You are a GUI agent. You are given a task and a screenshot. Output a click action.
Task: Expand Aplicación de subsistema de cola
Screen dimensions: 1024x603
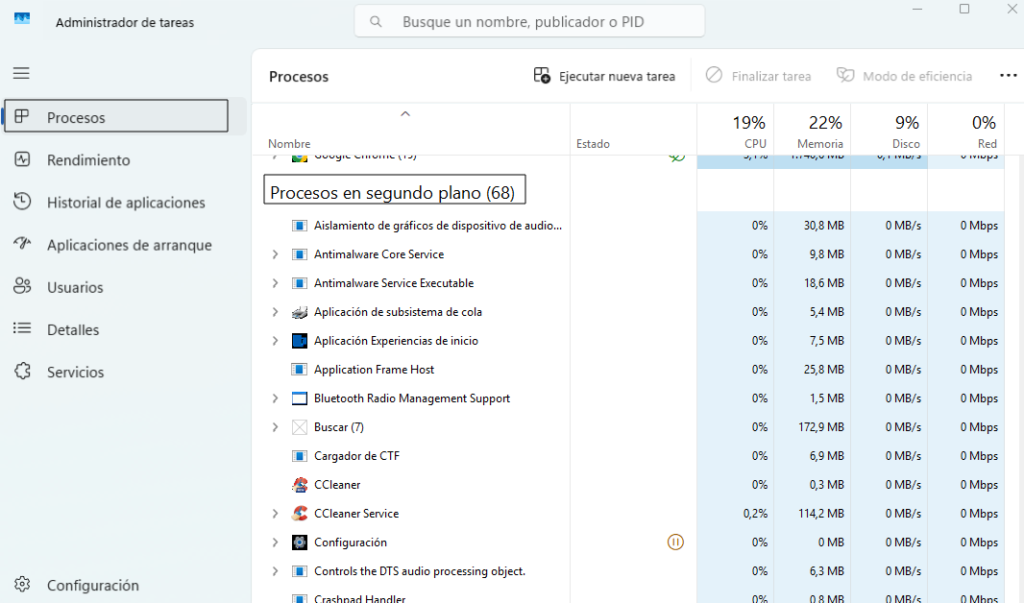[275, 311]
